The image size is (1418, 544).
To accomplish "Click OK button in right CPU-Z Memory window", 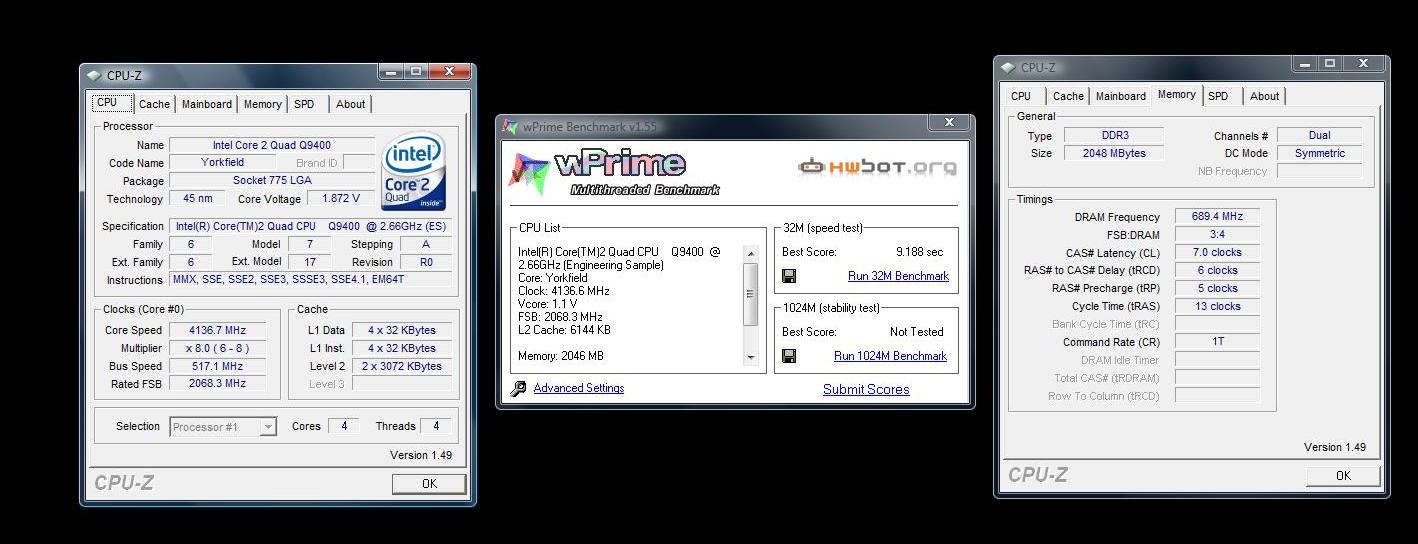I will [1343, 475].
